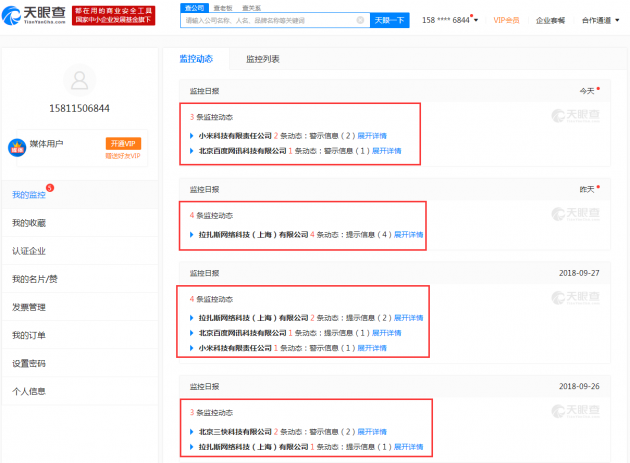Image resolution: width=630 pixels, height=463 pixels.
Task: Click the 天眼查 logo icon
Action: [x=34, y=15]
